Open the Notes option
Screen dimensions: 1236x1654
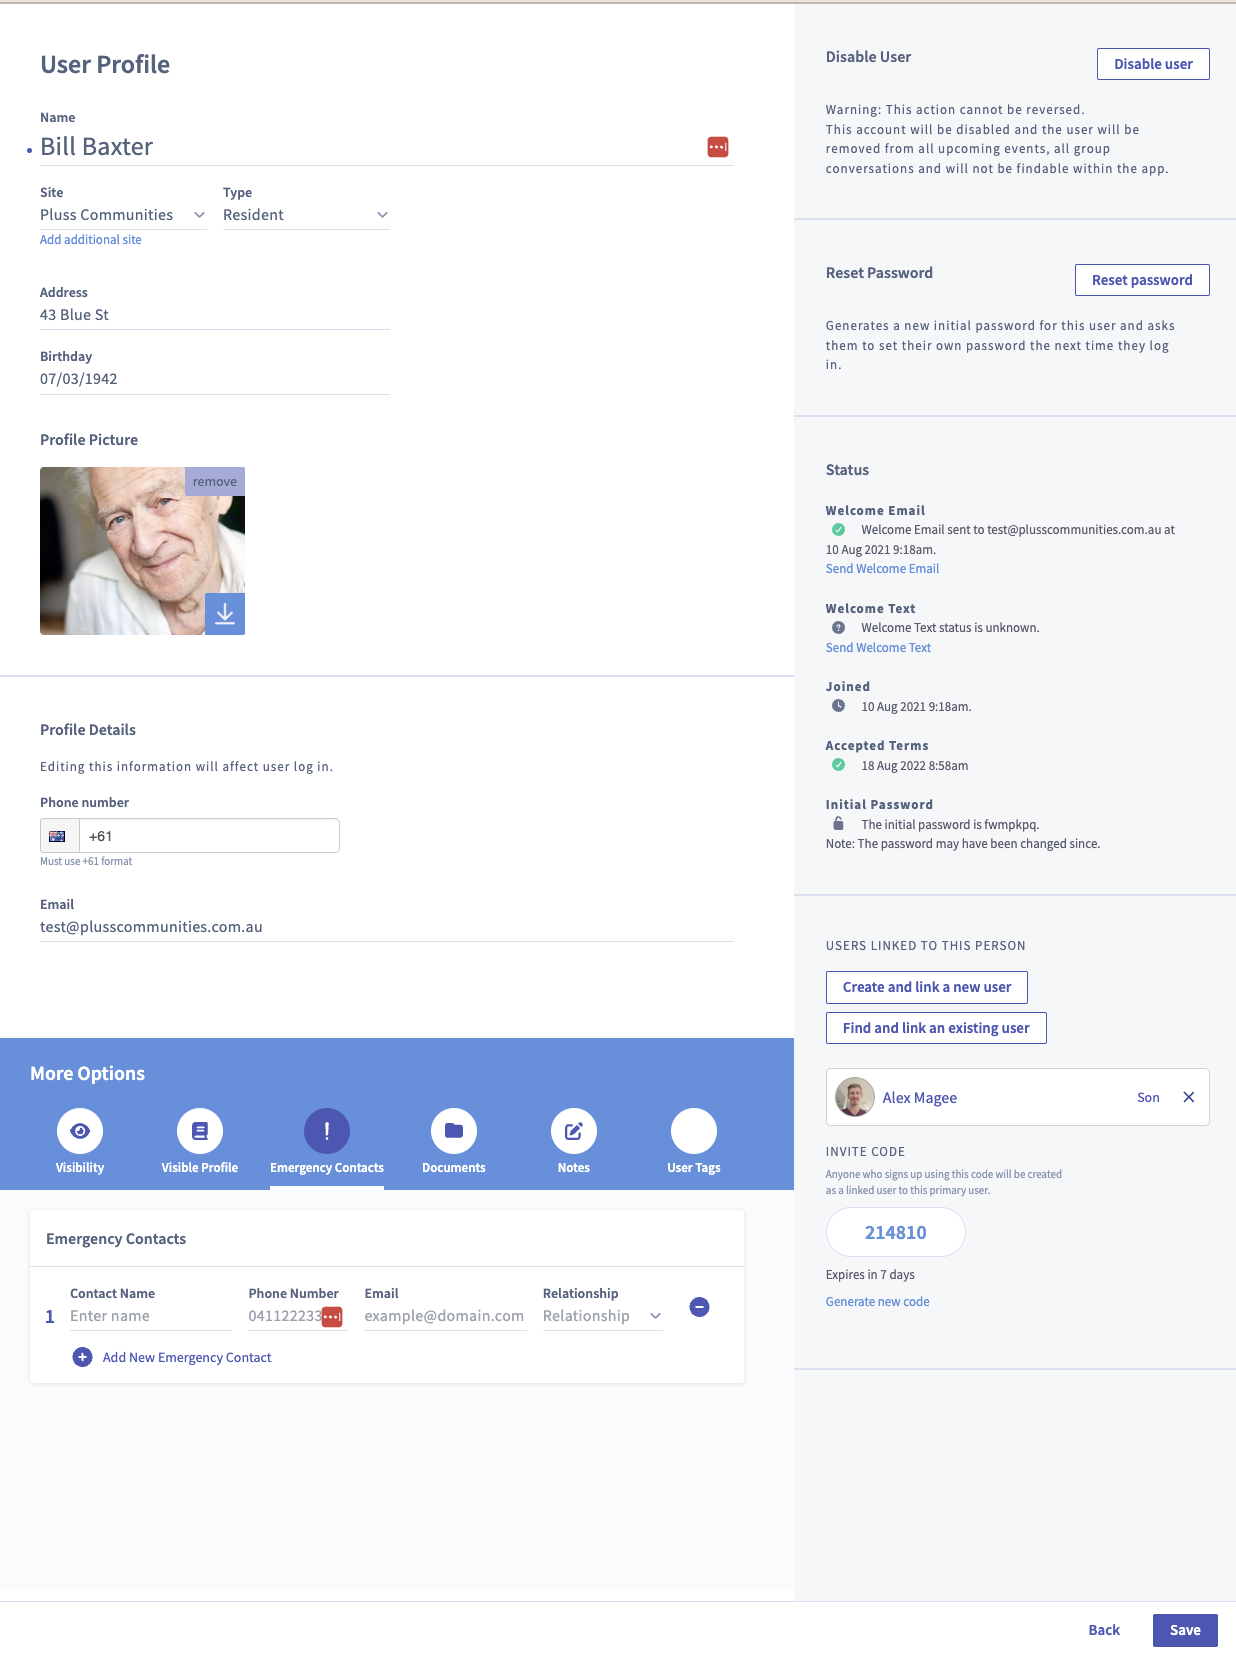tap(574, 1131)
